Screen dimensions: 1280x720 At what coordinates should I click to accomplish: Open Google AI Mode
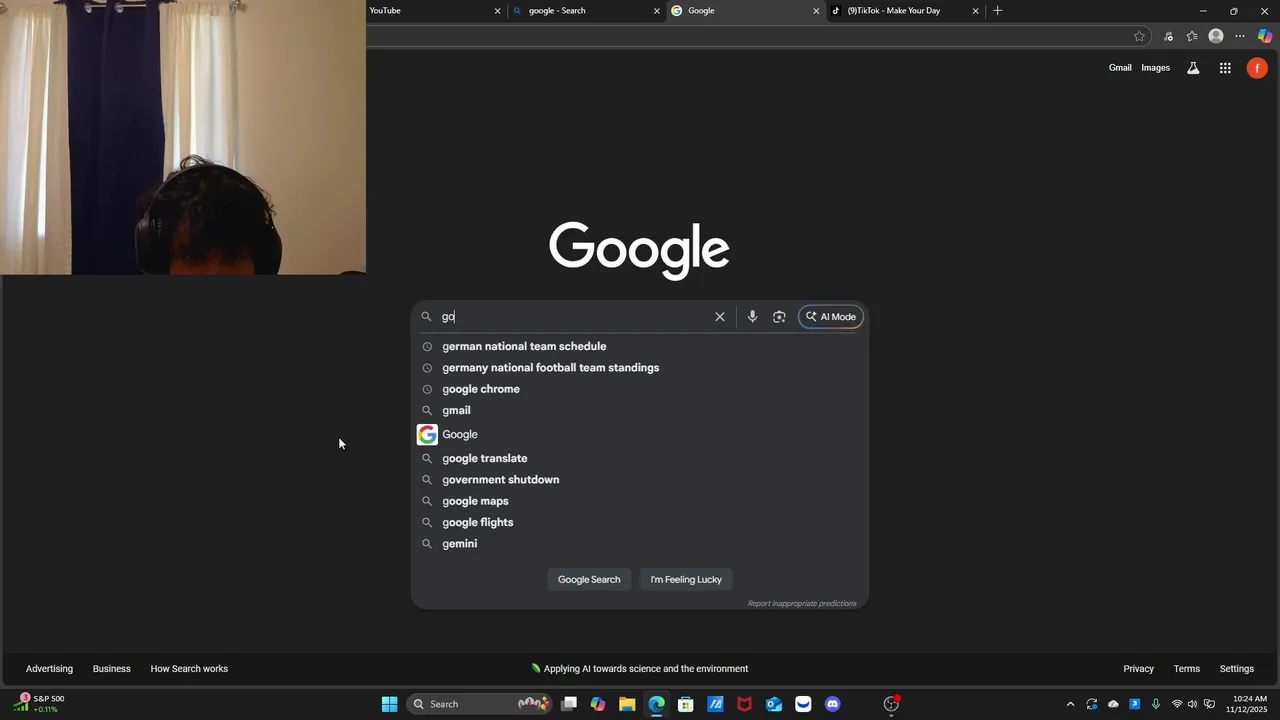831,317
